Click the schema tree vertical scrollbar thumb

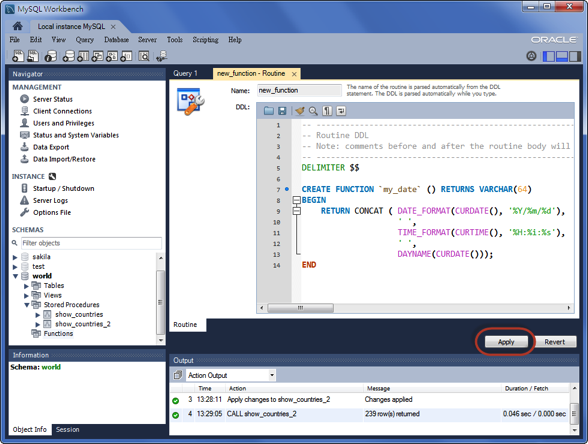(160, 302)
